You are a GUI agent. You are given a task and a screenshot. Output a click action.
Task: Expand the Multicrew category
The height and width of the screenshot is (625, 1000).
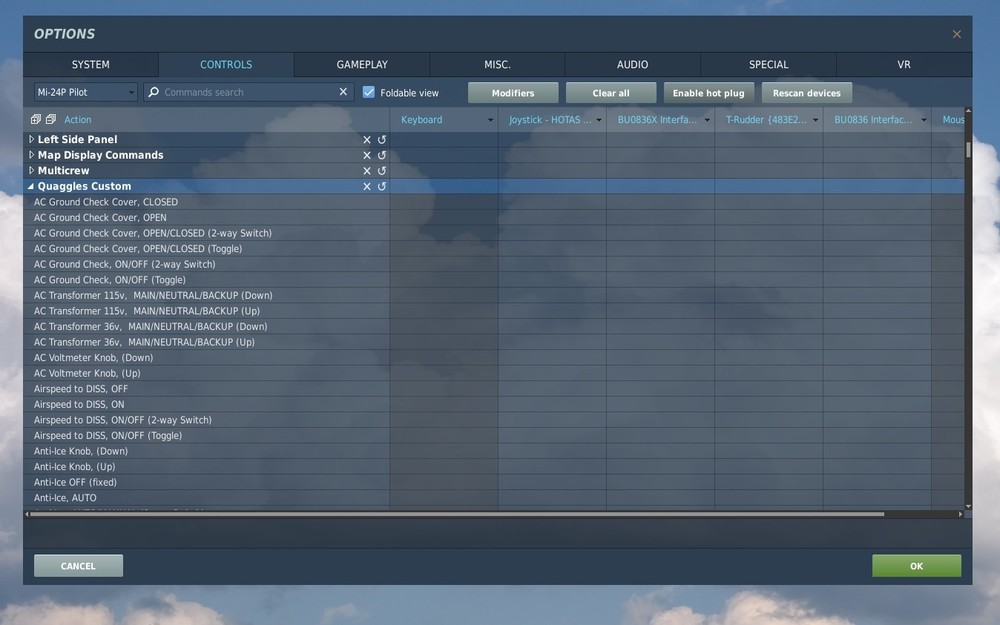pyautogui.click(x=31, y=170)
